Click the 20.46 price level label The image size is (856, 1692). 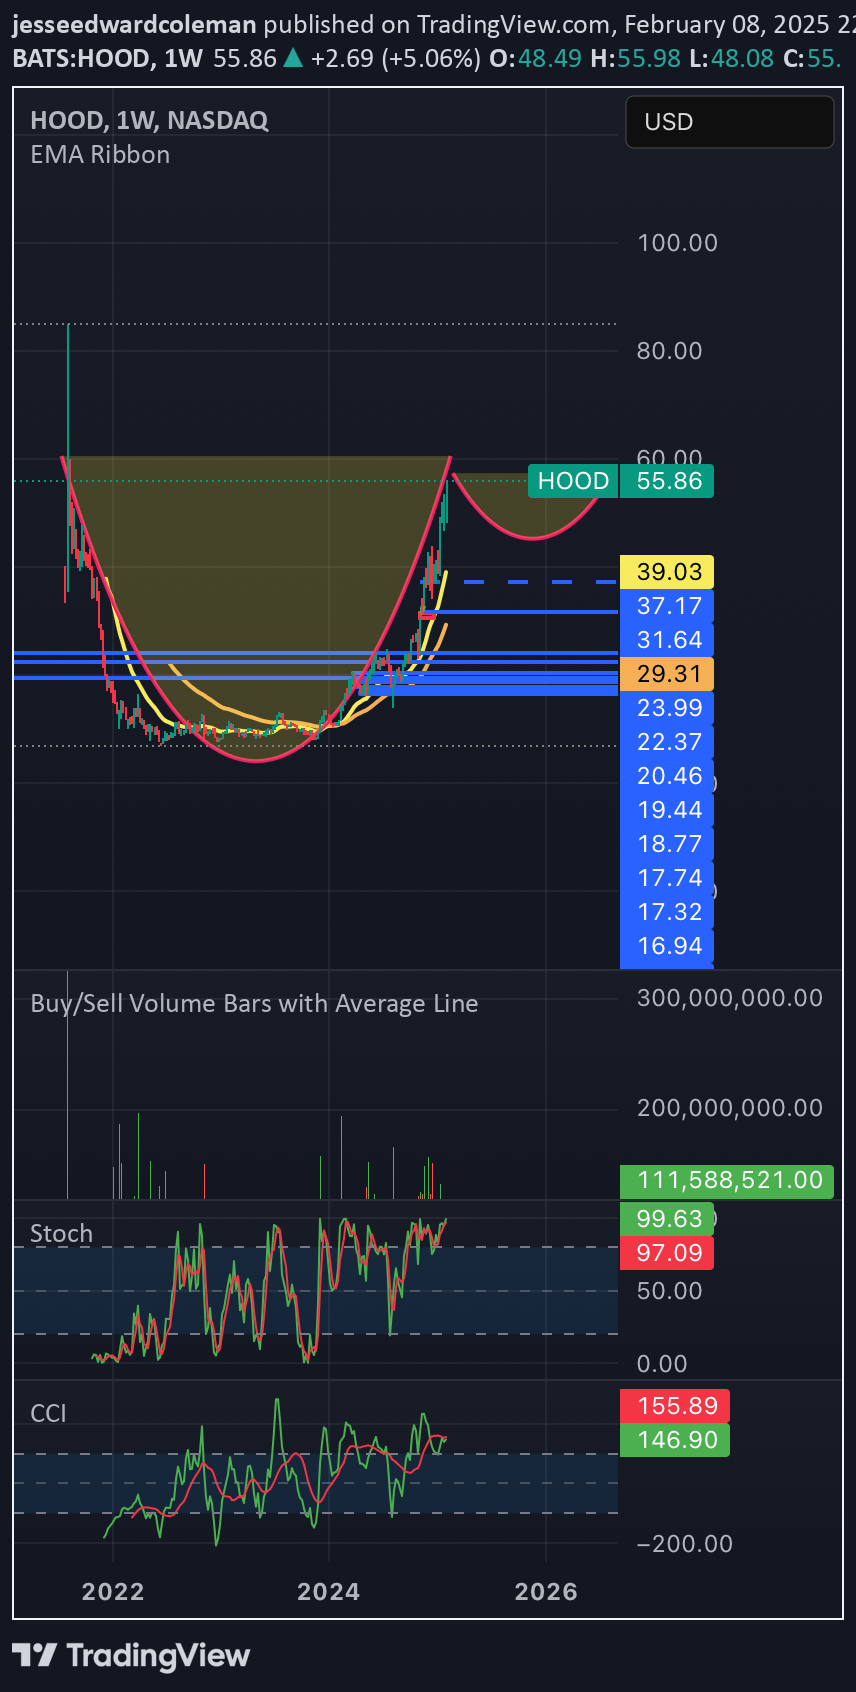(667, 776)
